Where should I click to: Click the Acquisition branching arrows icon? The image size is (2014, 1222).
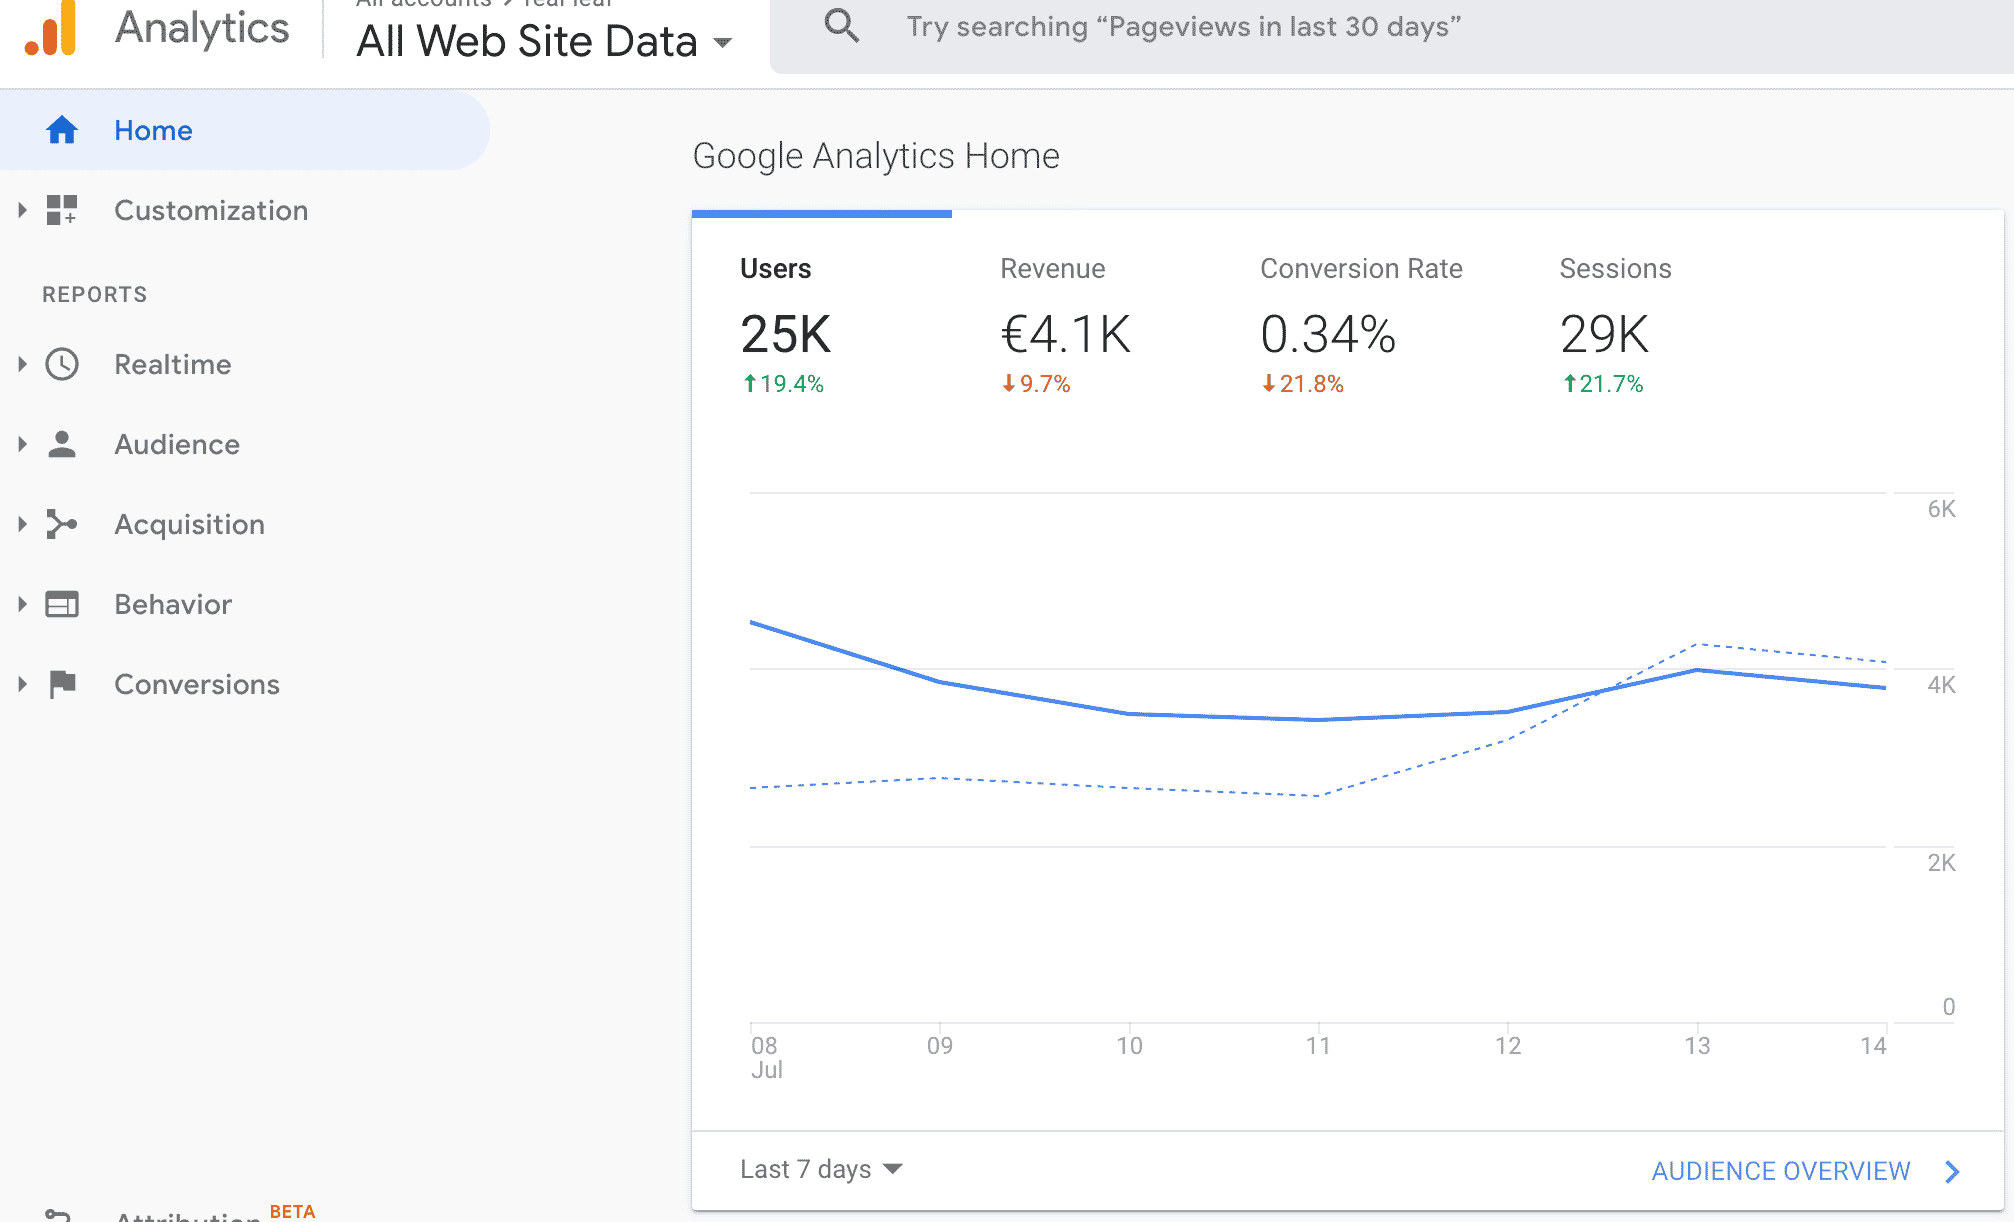(62, 524)
